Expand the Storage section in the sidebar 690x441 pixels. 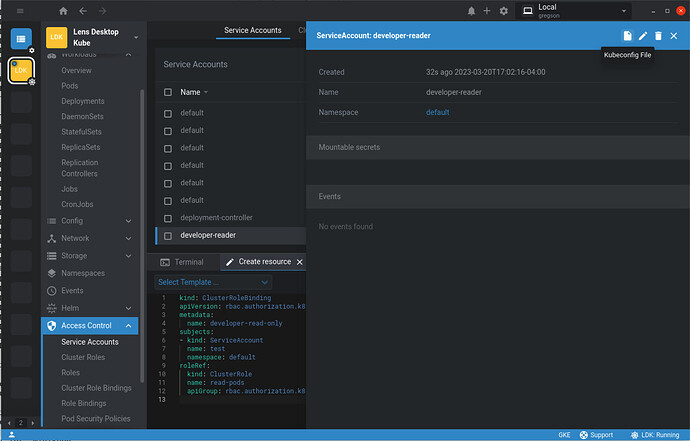[128, 256]
